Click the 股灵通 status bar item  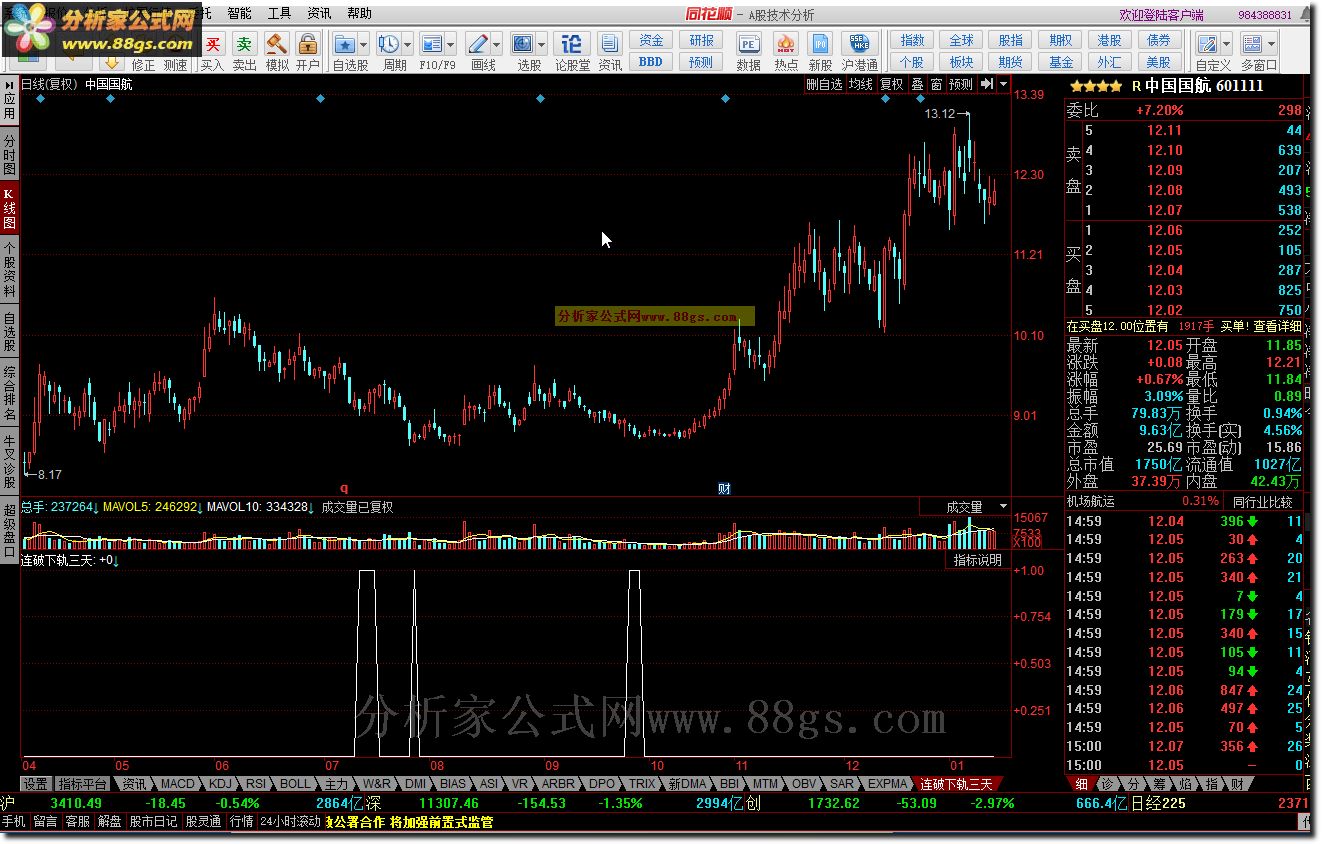(x=203, y=821)
